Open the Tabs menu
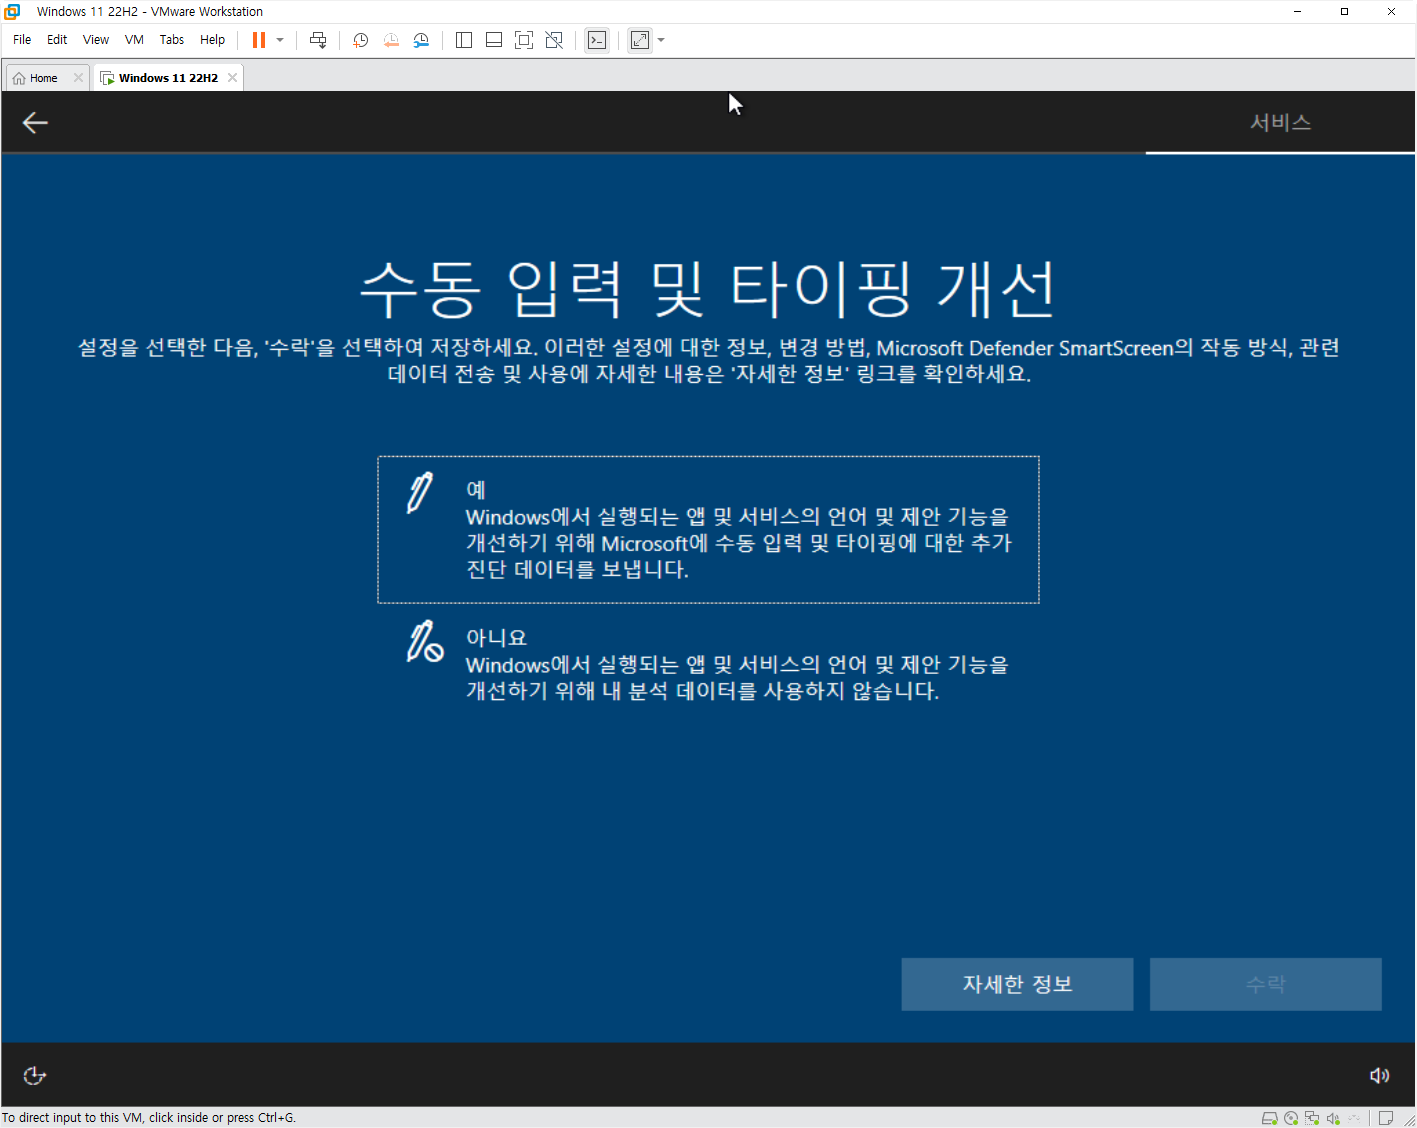1417x1128 pixels. 172,40
